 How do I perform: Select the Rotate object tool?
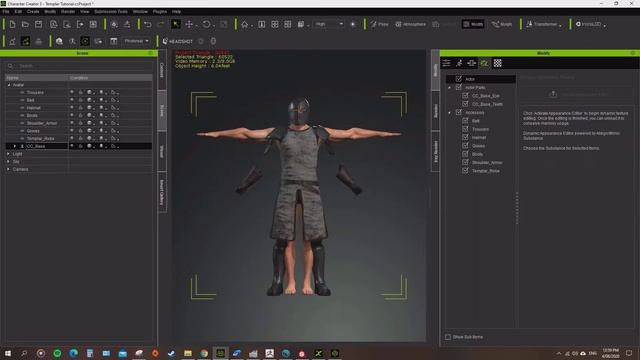(x=207, y=24)
